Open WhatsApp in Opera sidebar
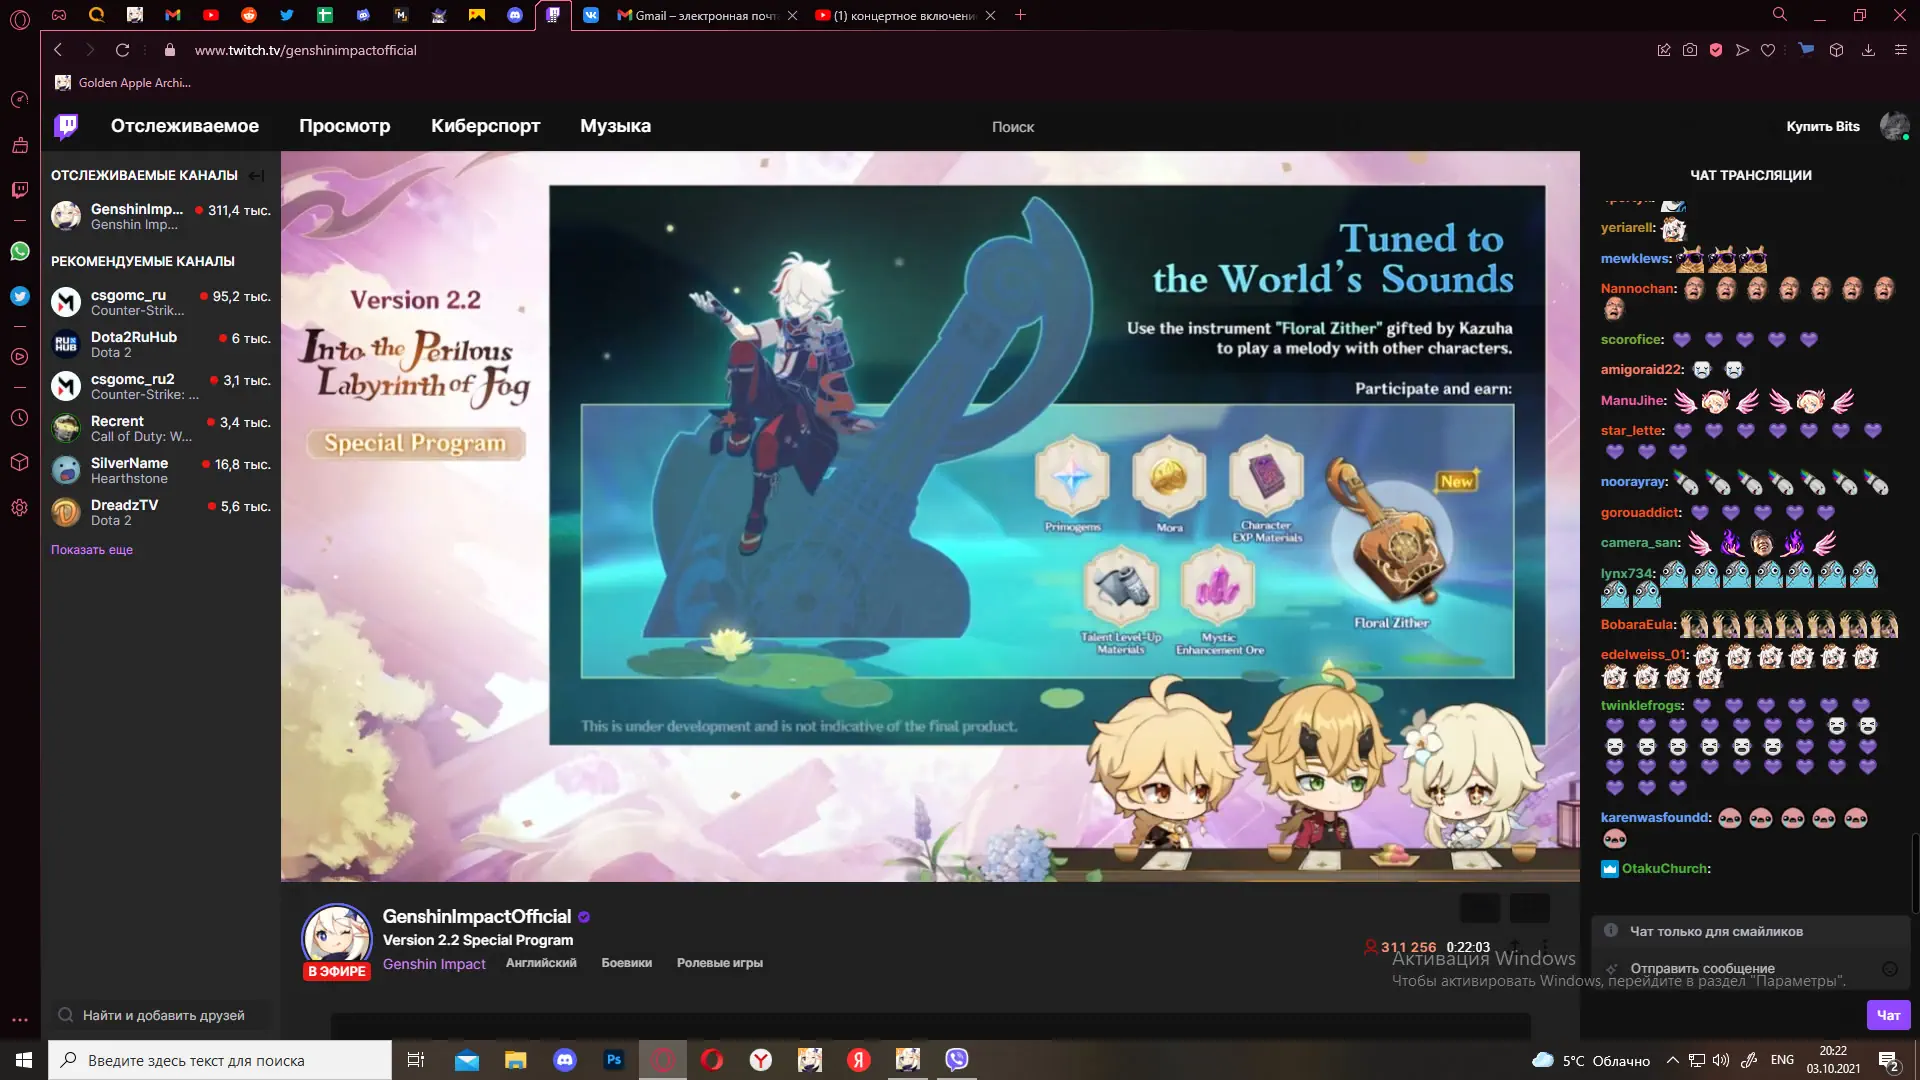 pos(20,251)
